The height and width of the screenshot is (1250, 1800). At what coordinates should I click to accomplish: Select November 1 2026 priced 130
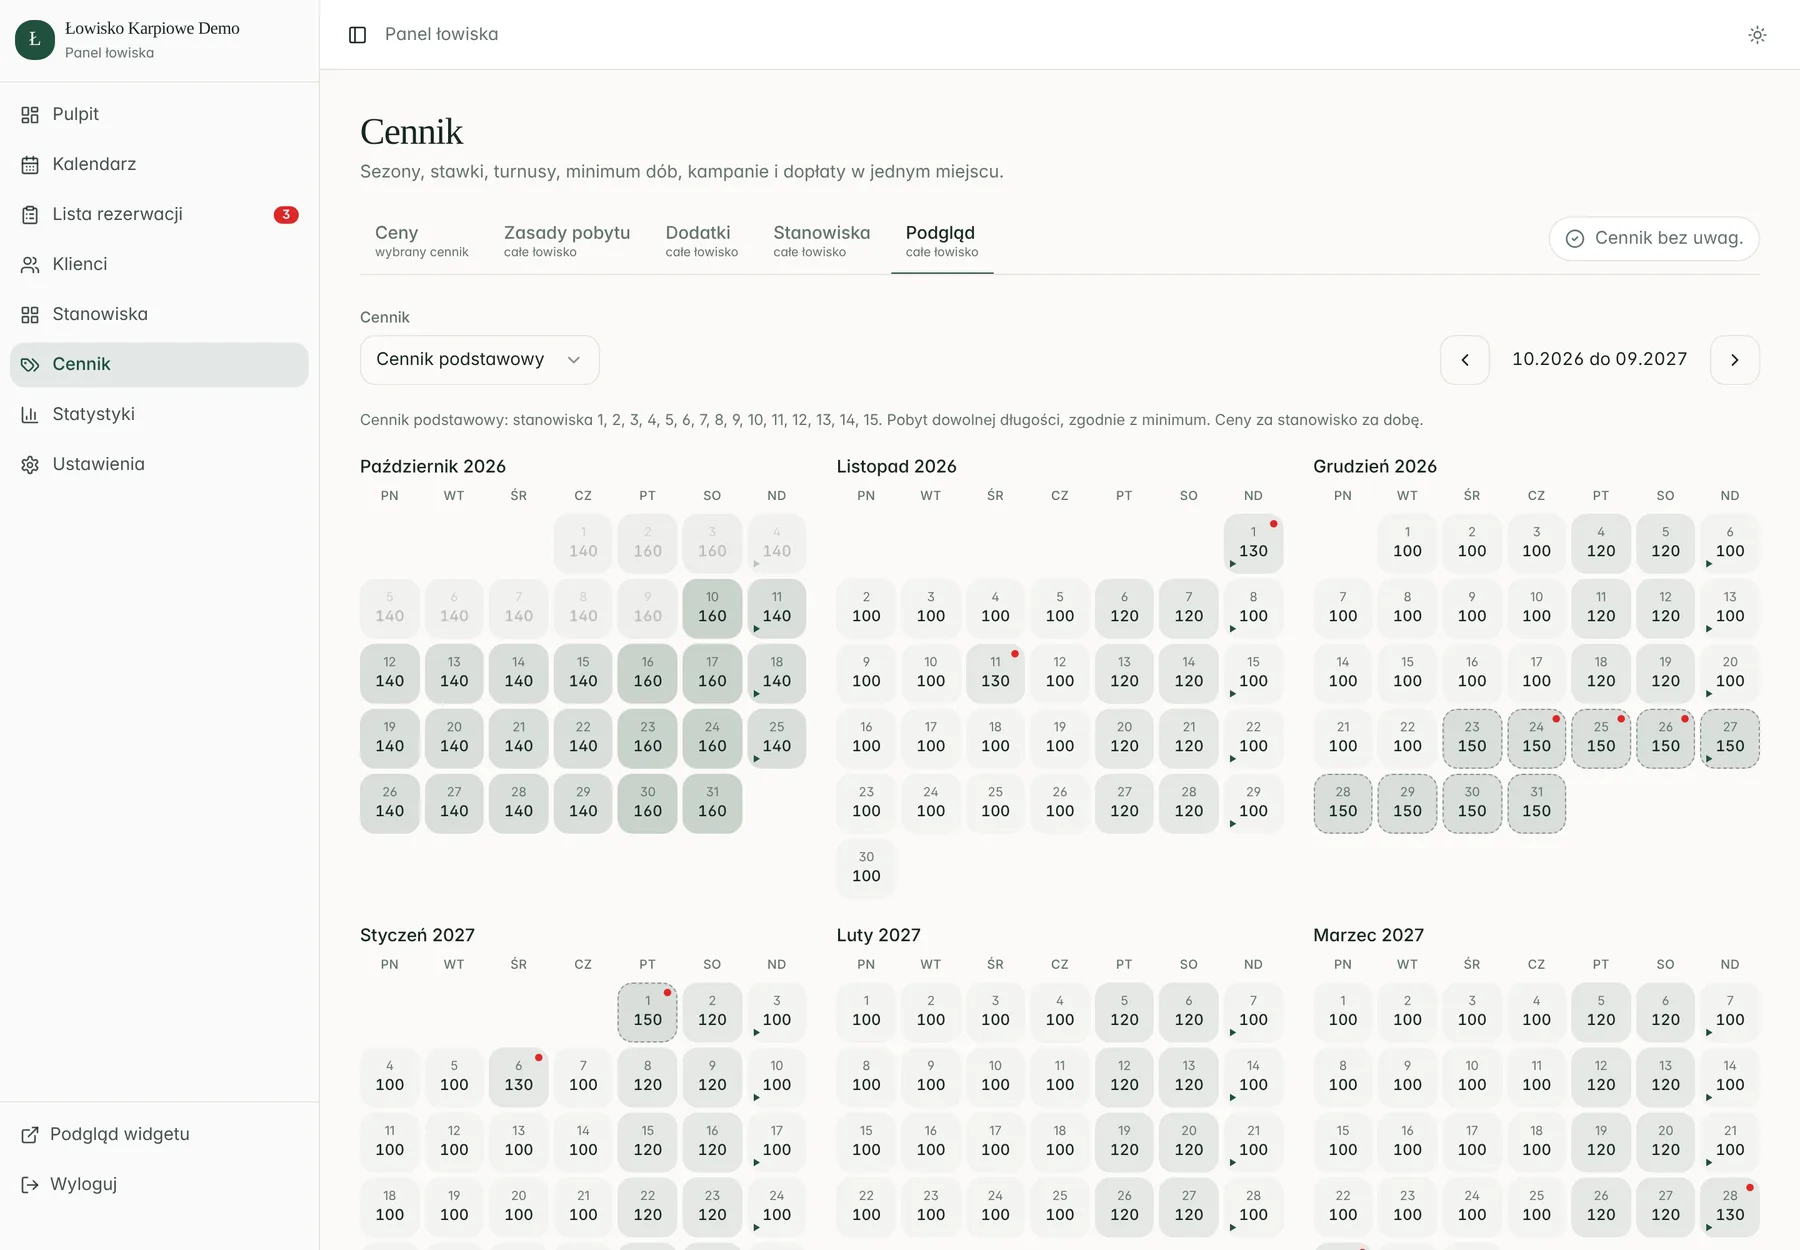click(1253, 543)
